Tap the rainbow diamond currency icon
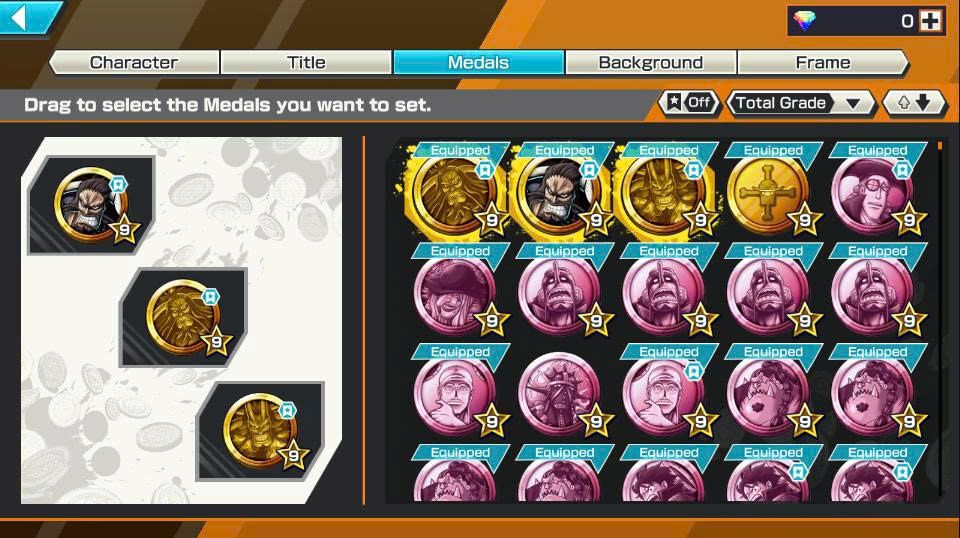Image resolution: width=960 pixels, height=538 pixels. click(804, 21)
